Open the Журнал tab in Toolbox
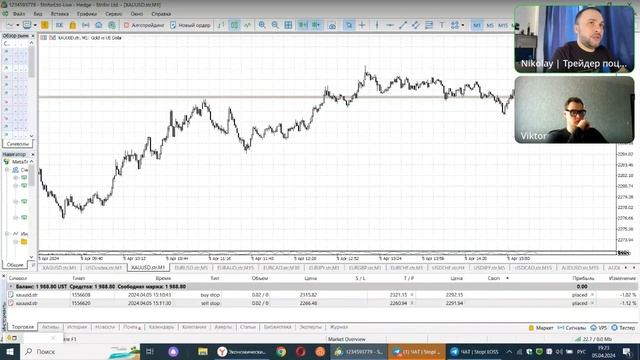The height and width of the screenshot is (360, 640). 339,327
